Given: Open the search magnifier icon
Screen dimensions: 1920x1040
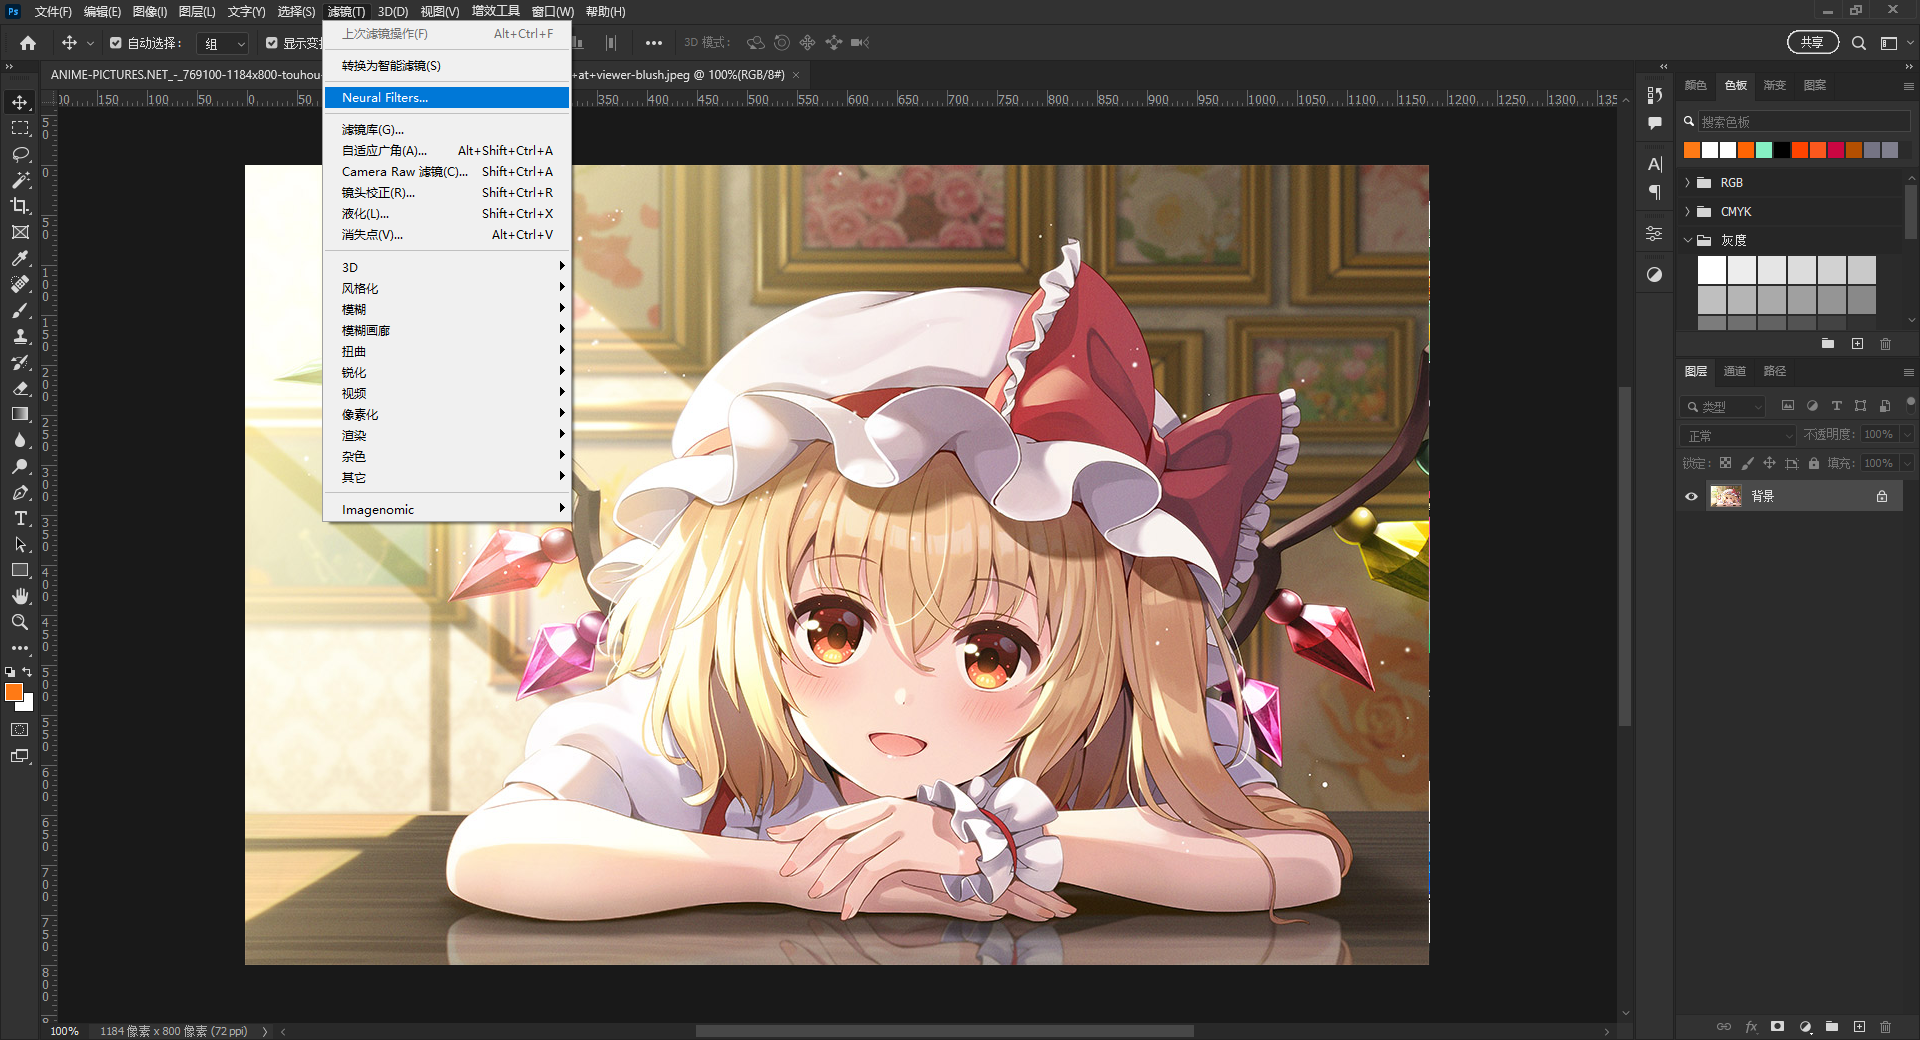Looking at the screenshot, I should click(1858, 43).
